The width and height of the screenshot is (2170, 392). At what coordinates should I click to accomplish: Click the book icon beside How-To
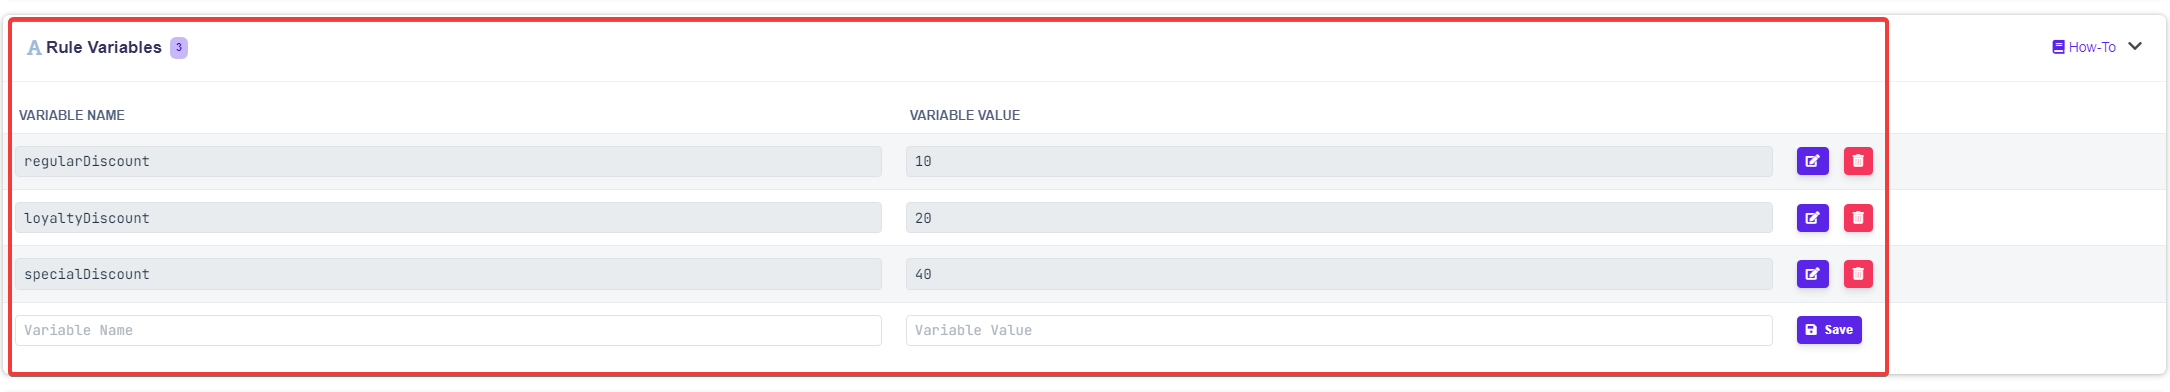coord(2058,47)
